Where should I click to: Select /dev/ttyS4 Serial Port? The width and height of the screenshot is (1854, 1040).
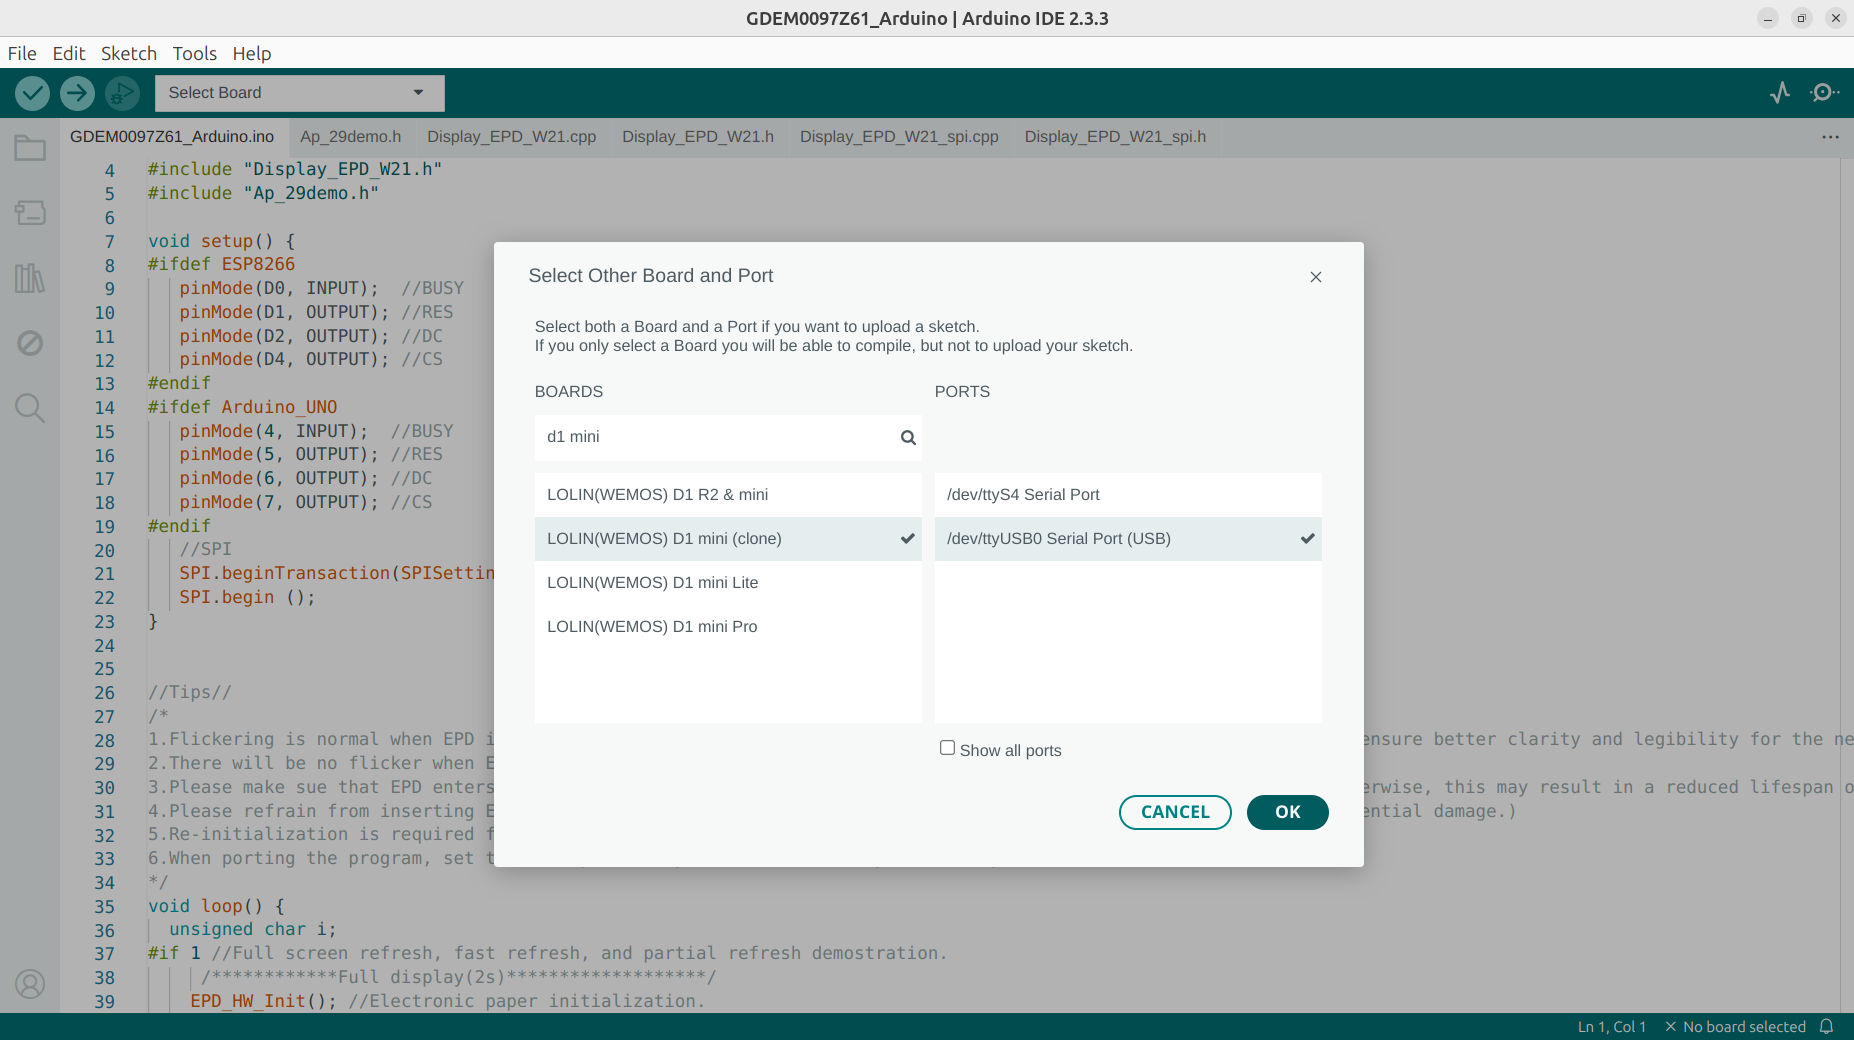pos(1128,495)
